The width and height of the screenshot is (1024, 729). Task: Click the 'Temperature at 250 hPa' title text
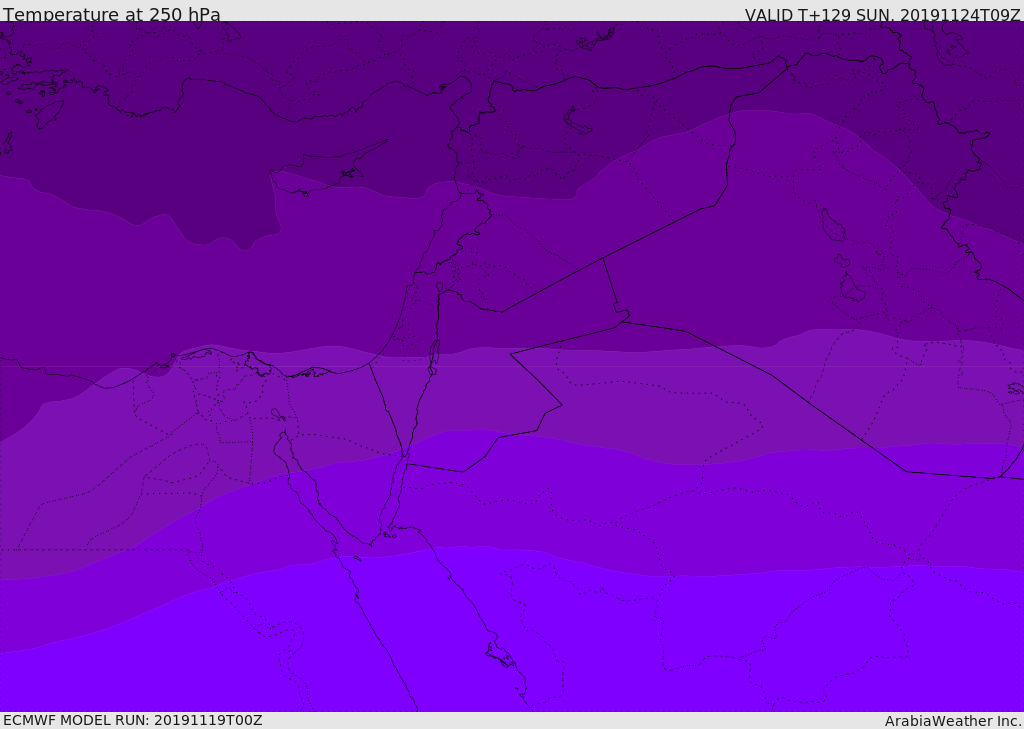tap(112, 14)
